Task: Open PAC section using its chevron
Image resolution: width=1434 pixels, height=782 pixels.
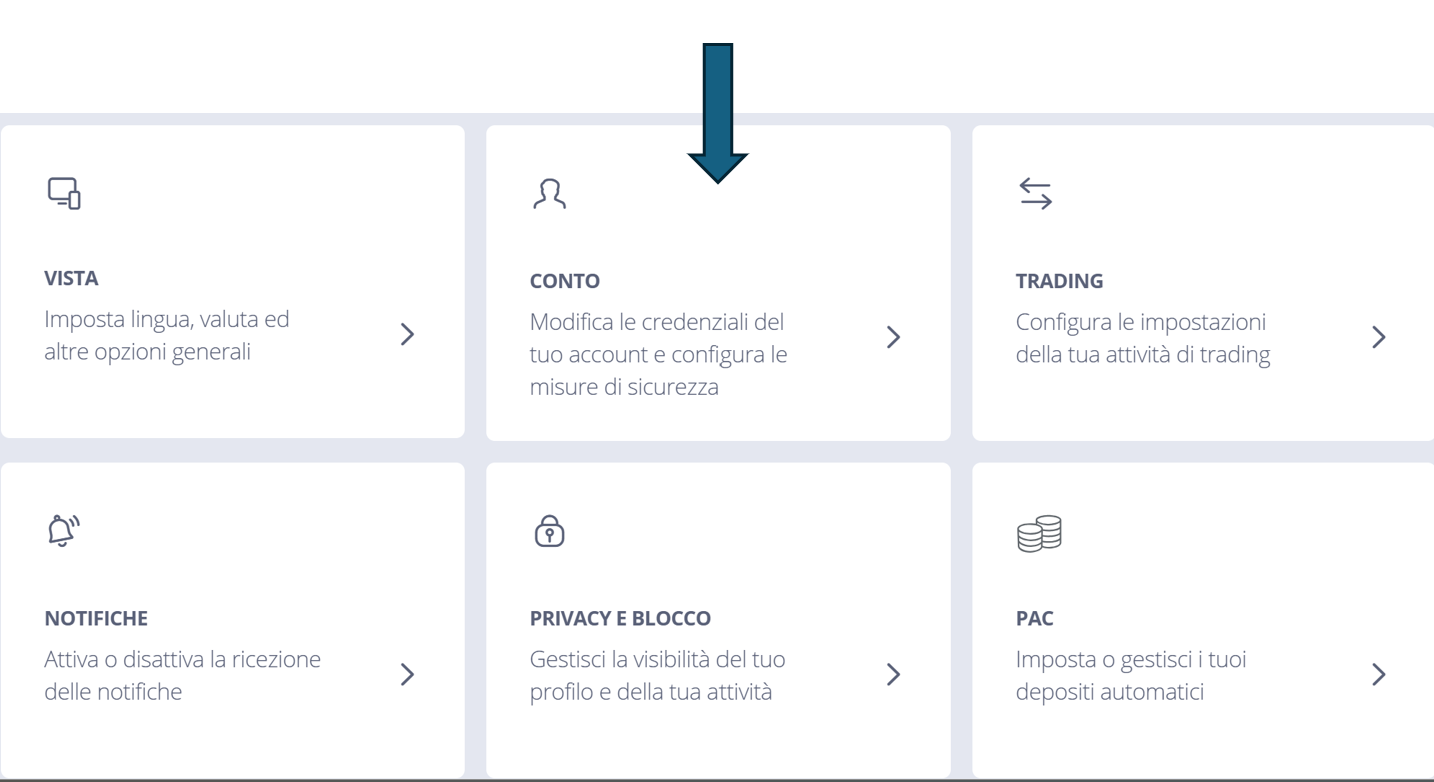Action: coord(1379,674)
